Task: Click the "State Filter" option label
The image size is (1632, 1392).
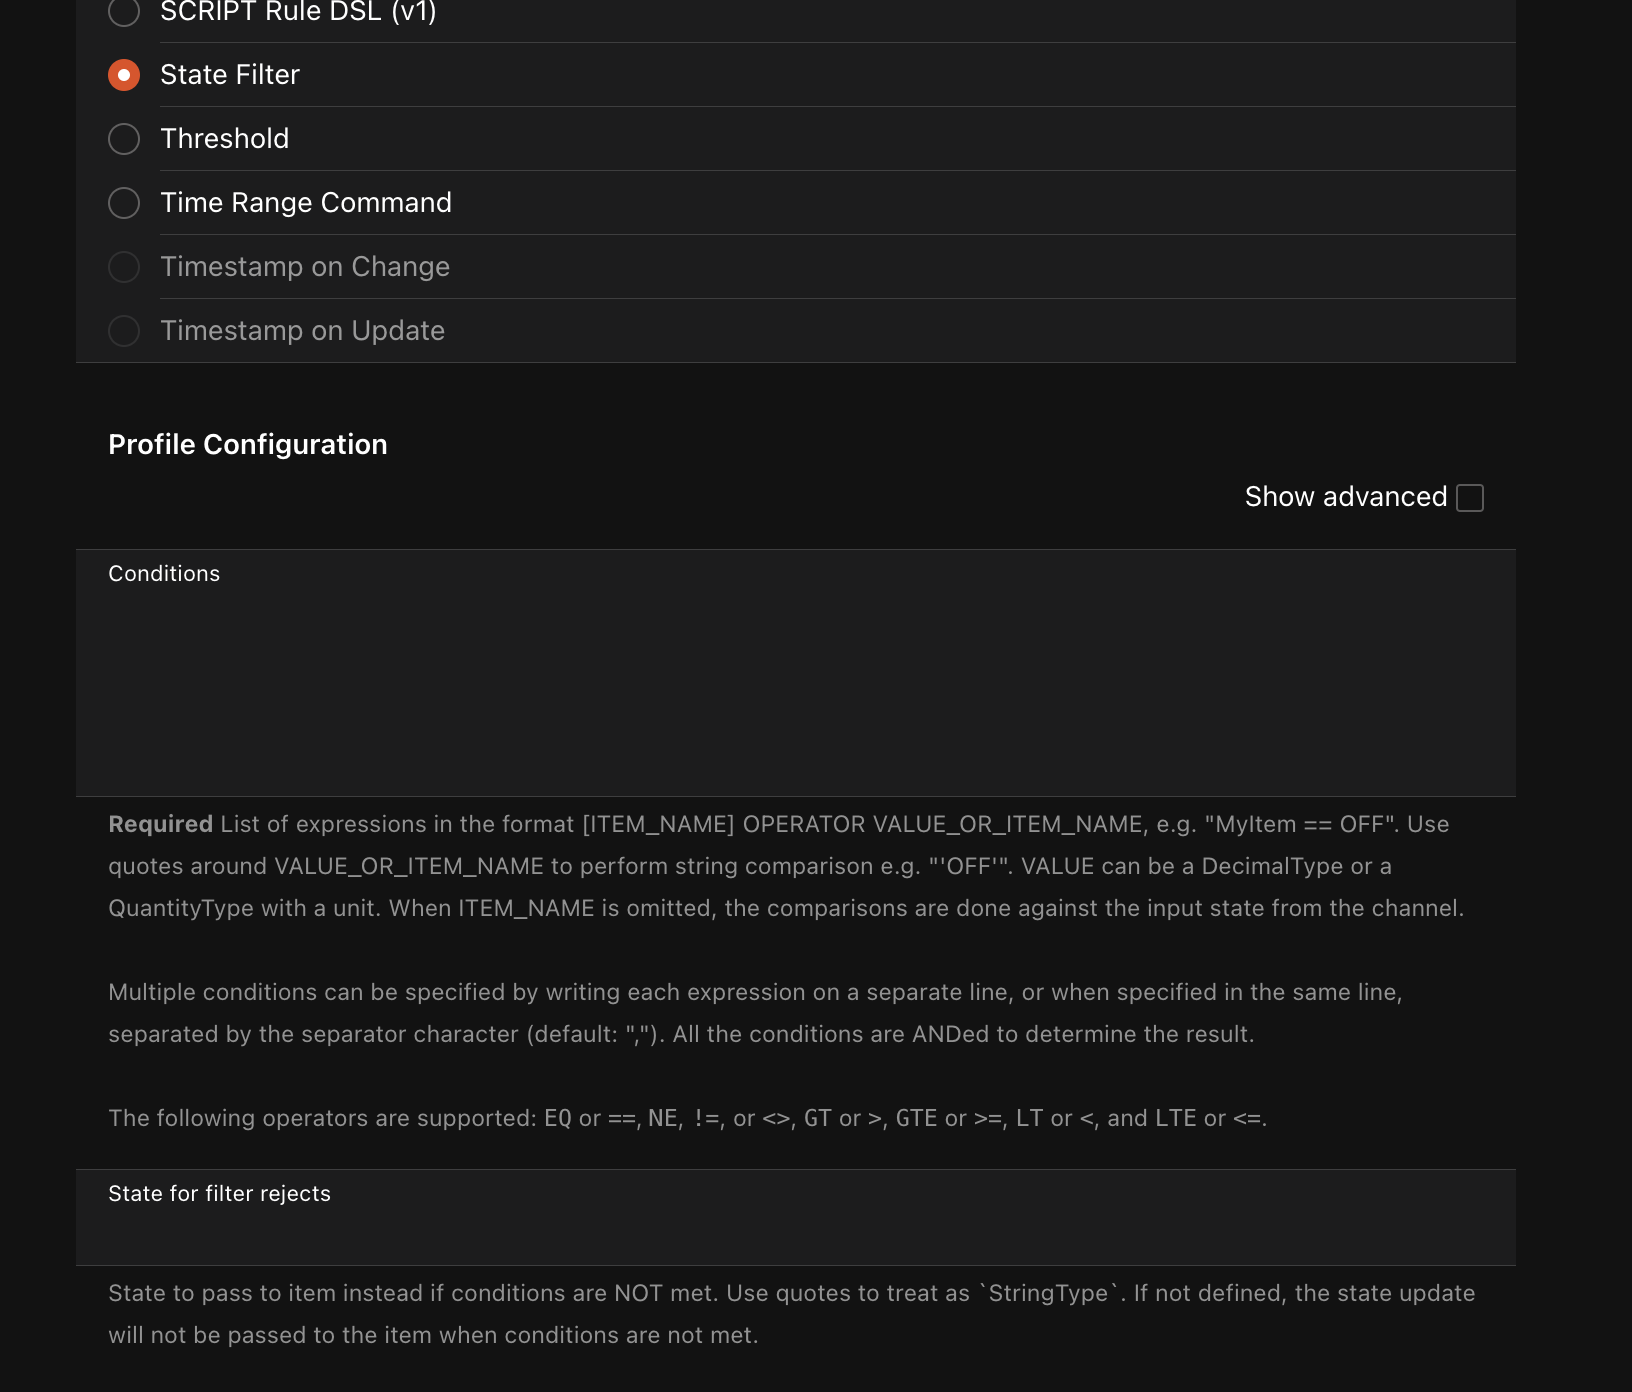Action: coord(229,75)
